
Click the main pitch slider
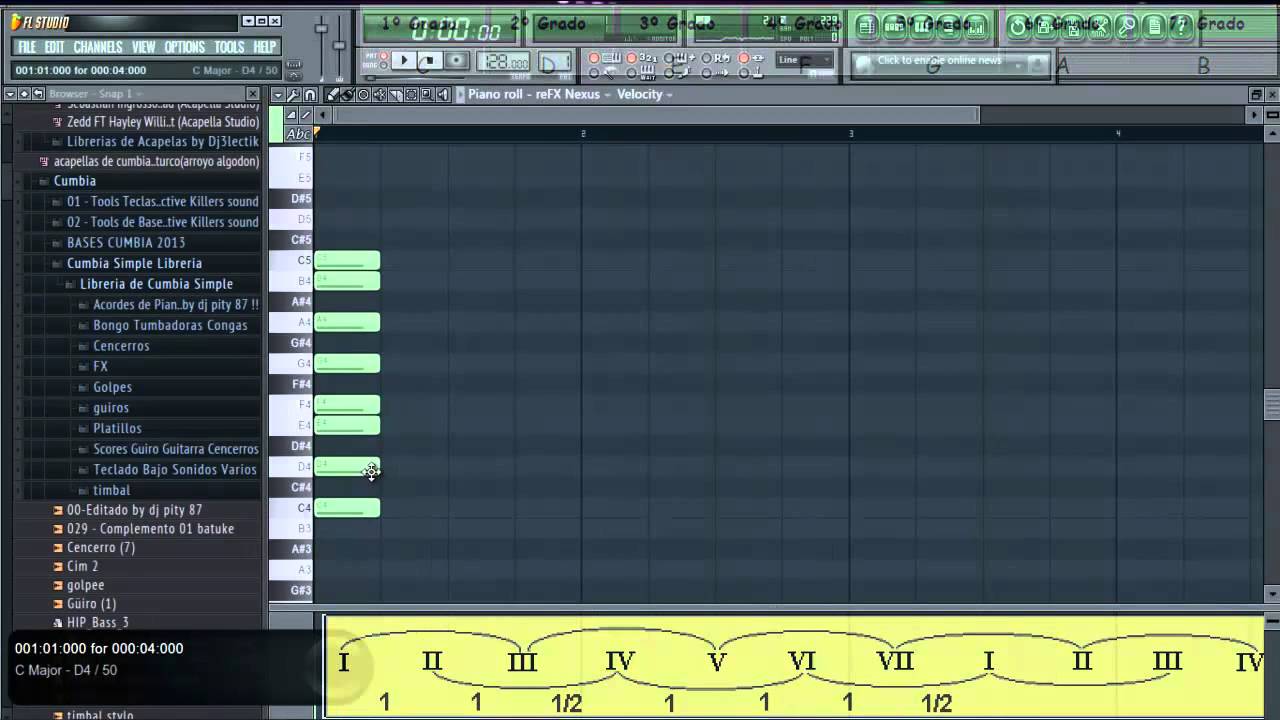click(339, 45)
